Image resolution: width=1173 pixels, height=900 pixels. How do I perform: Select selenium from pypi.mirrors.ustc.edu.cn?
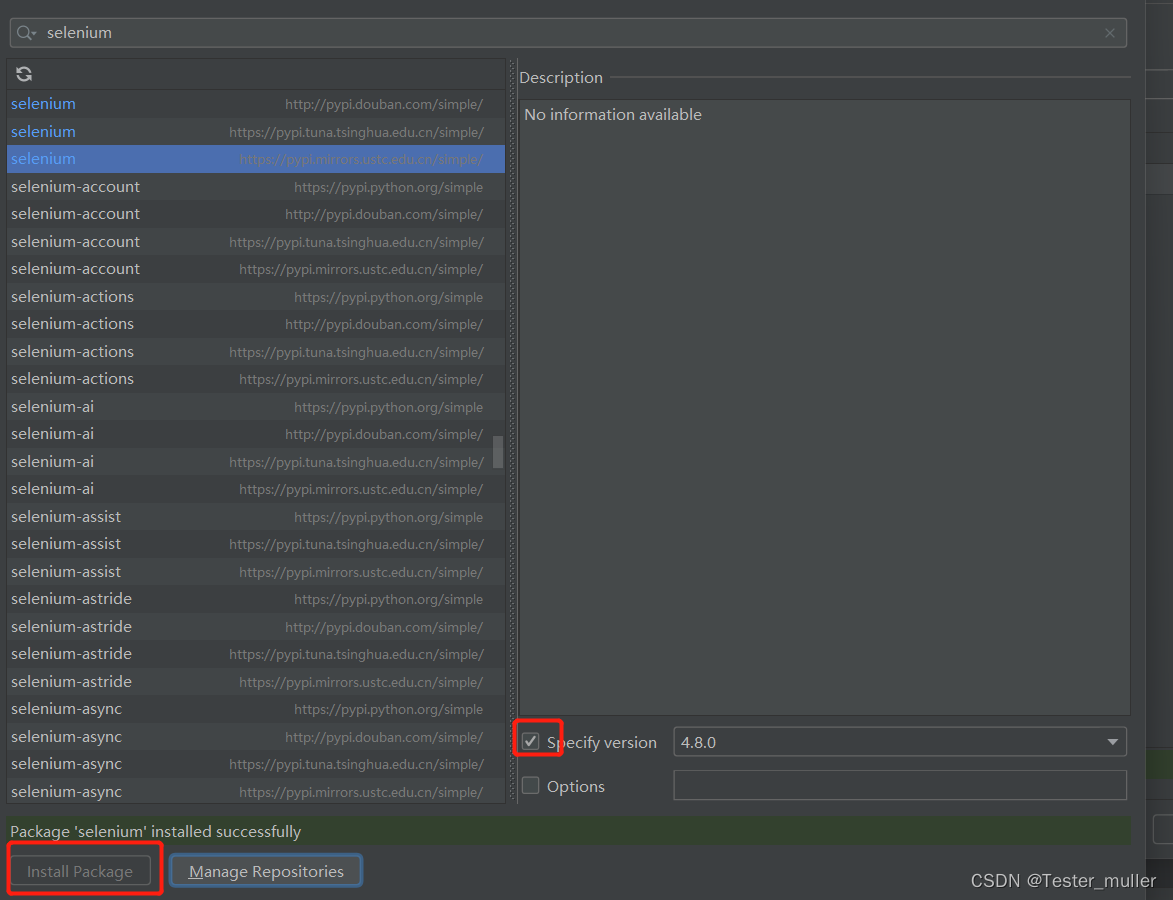coord(256,159)
